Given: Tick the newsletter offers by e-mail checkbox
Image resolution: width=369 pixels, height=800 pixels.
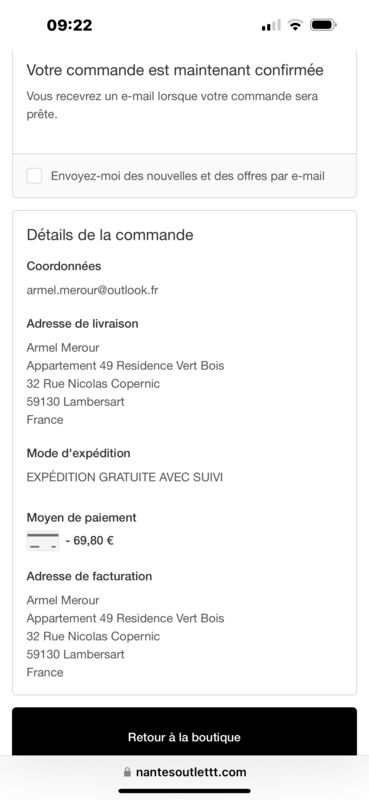Looking at the screenshot, I should (34, 176).
